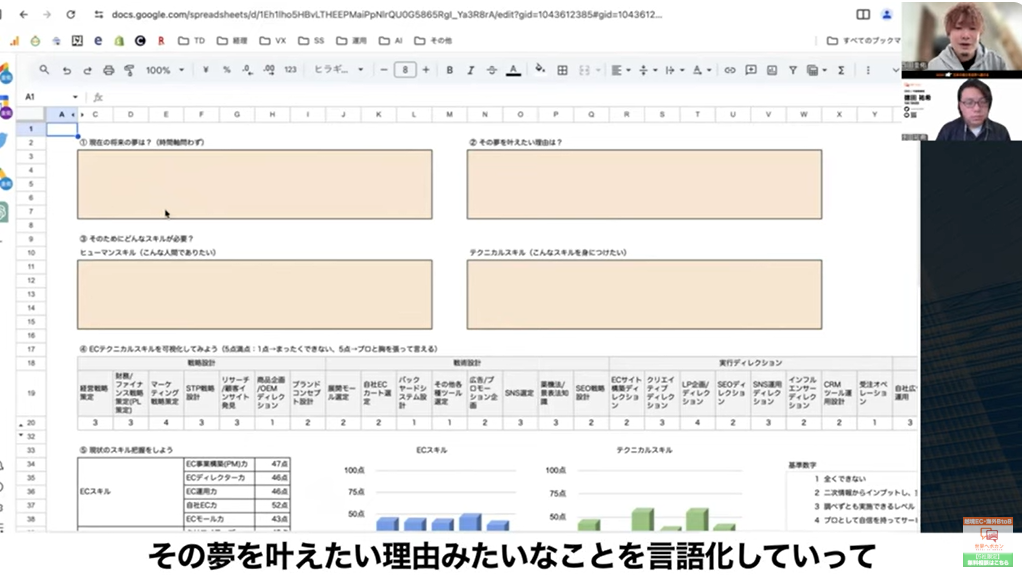This screenshot has height=576, width=1022.
Task: Format as currency with yen icon
Action: (206, 70)
